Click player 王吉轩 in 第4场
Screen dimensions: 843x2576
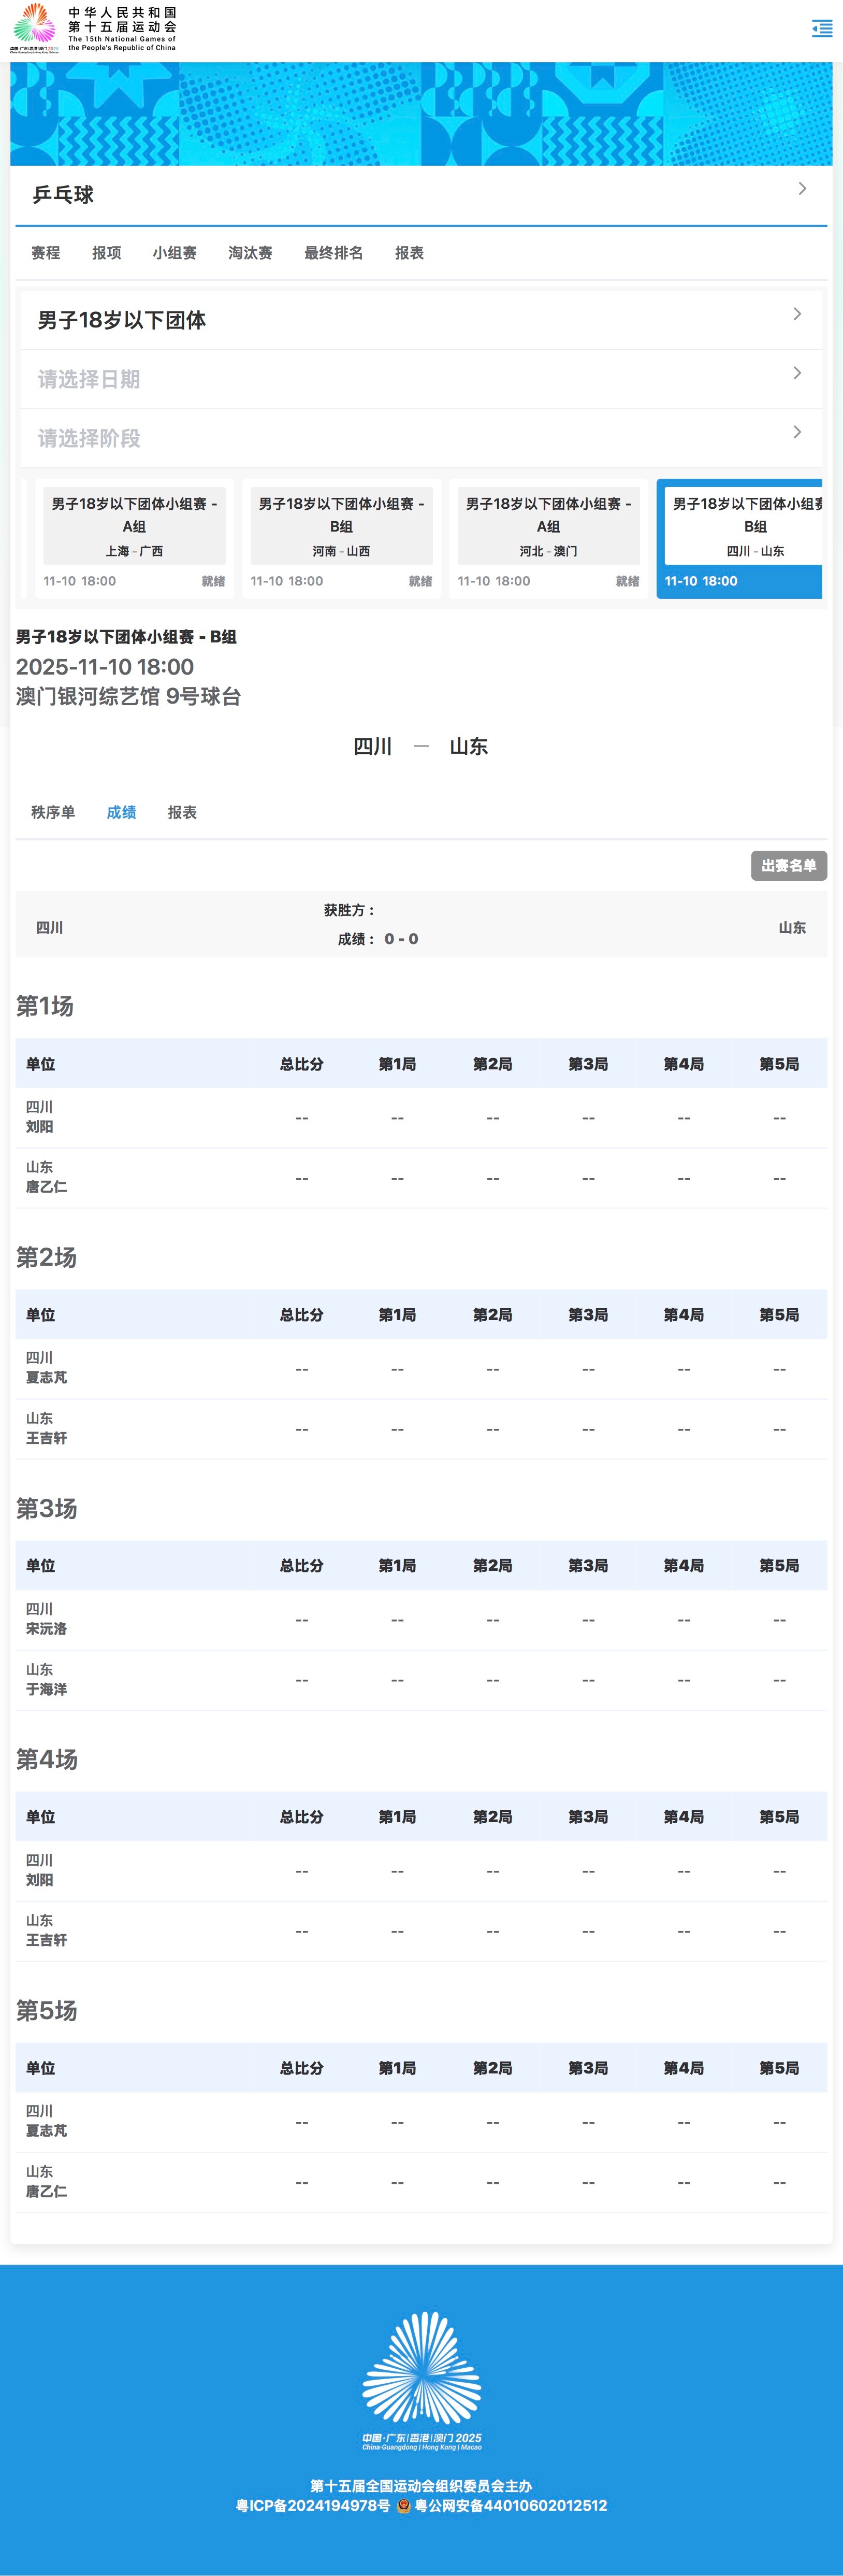[47, 1940]
